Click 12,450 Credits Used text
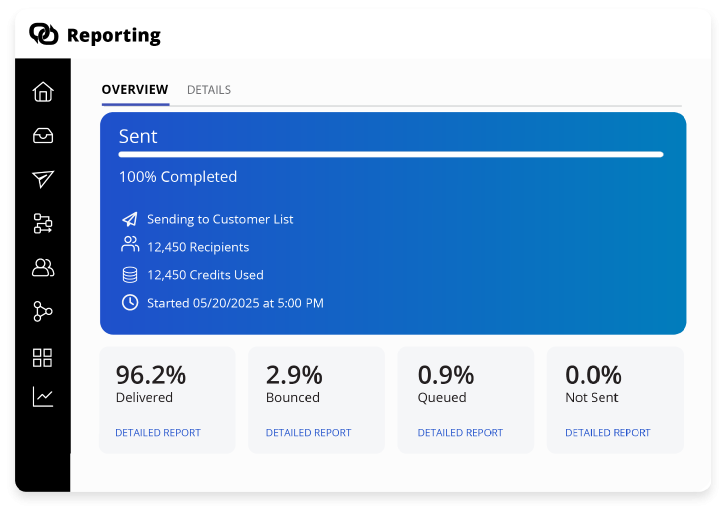The width and height of the screenshot is (726, 513). (205, 275)
